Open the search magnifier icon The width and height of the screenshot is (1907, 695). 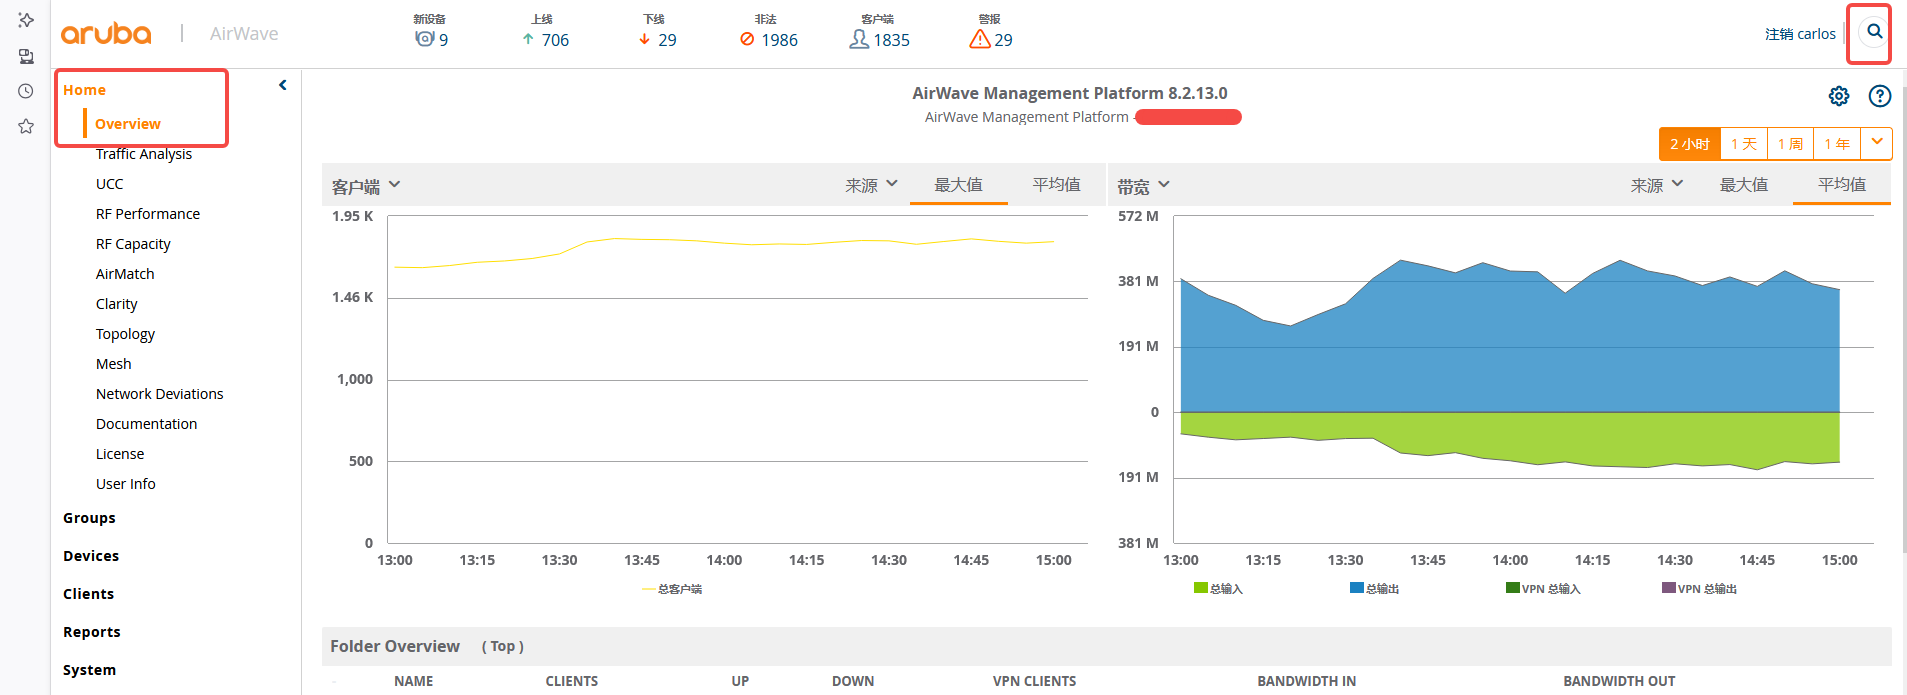[1874, 31]
